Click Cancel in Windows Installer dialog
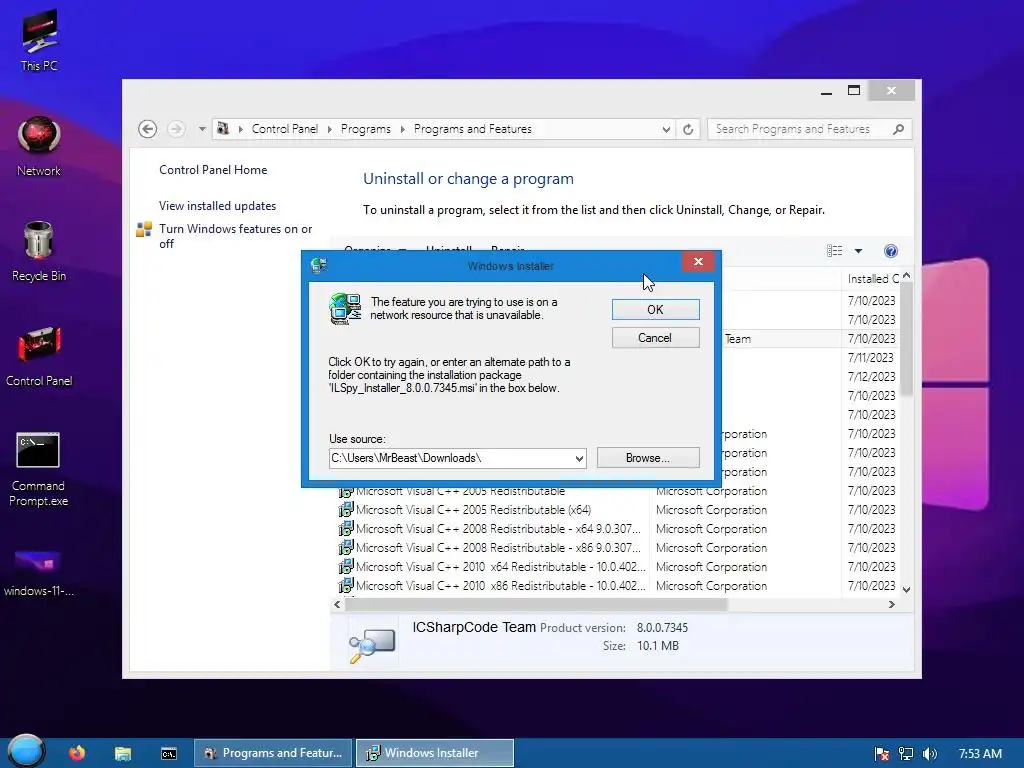Viewport: 1024px width, 768px height. pos(655,338)
